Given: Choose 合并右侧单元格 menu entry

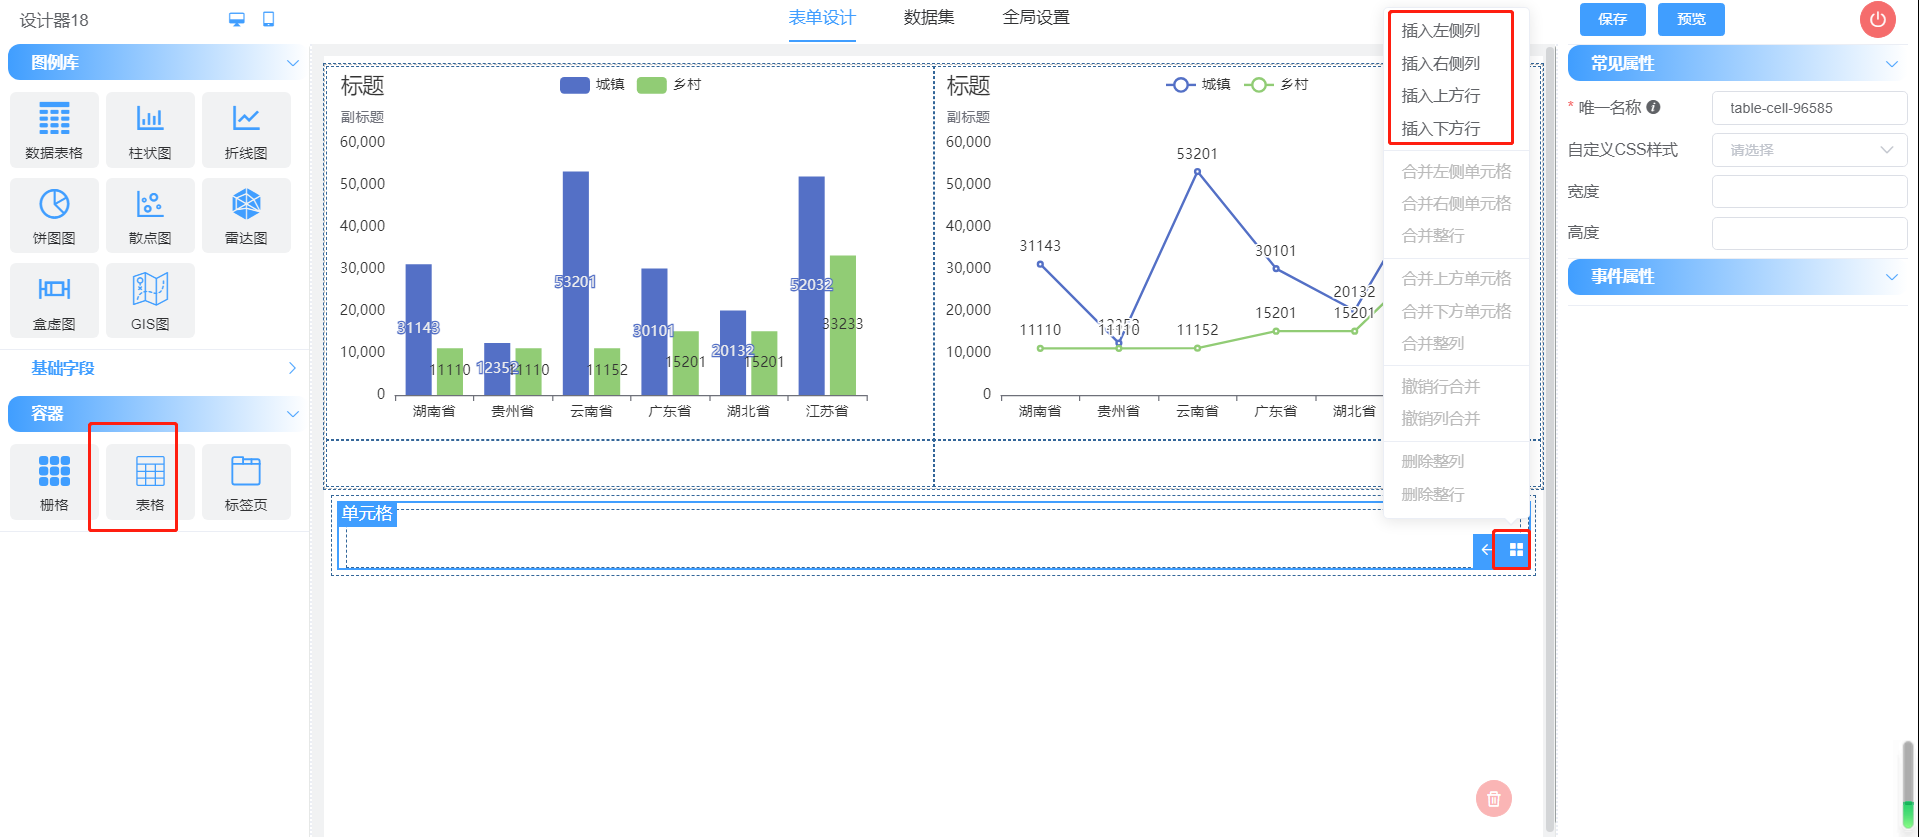Looking at the screenshot, I should click(x=1457, y=204).
